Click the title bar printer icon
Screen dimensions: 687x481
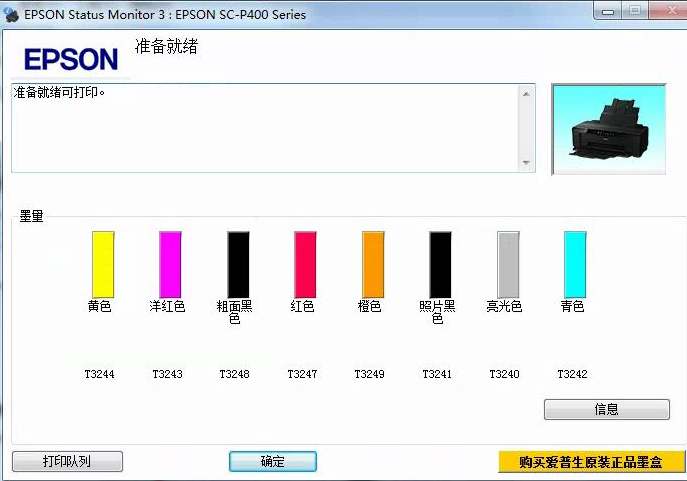11,14
